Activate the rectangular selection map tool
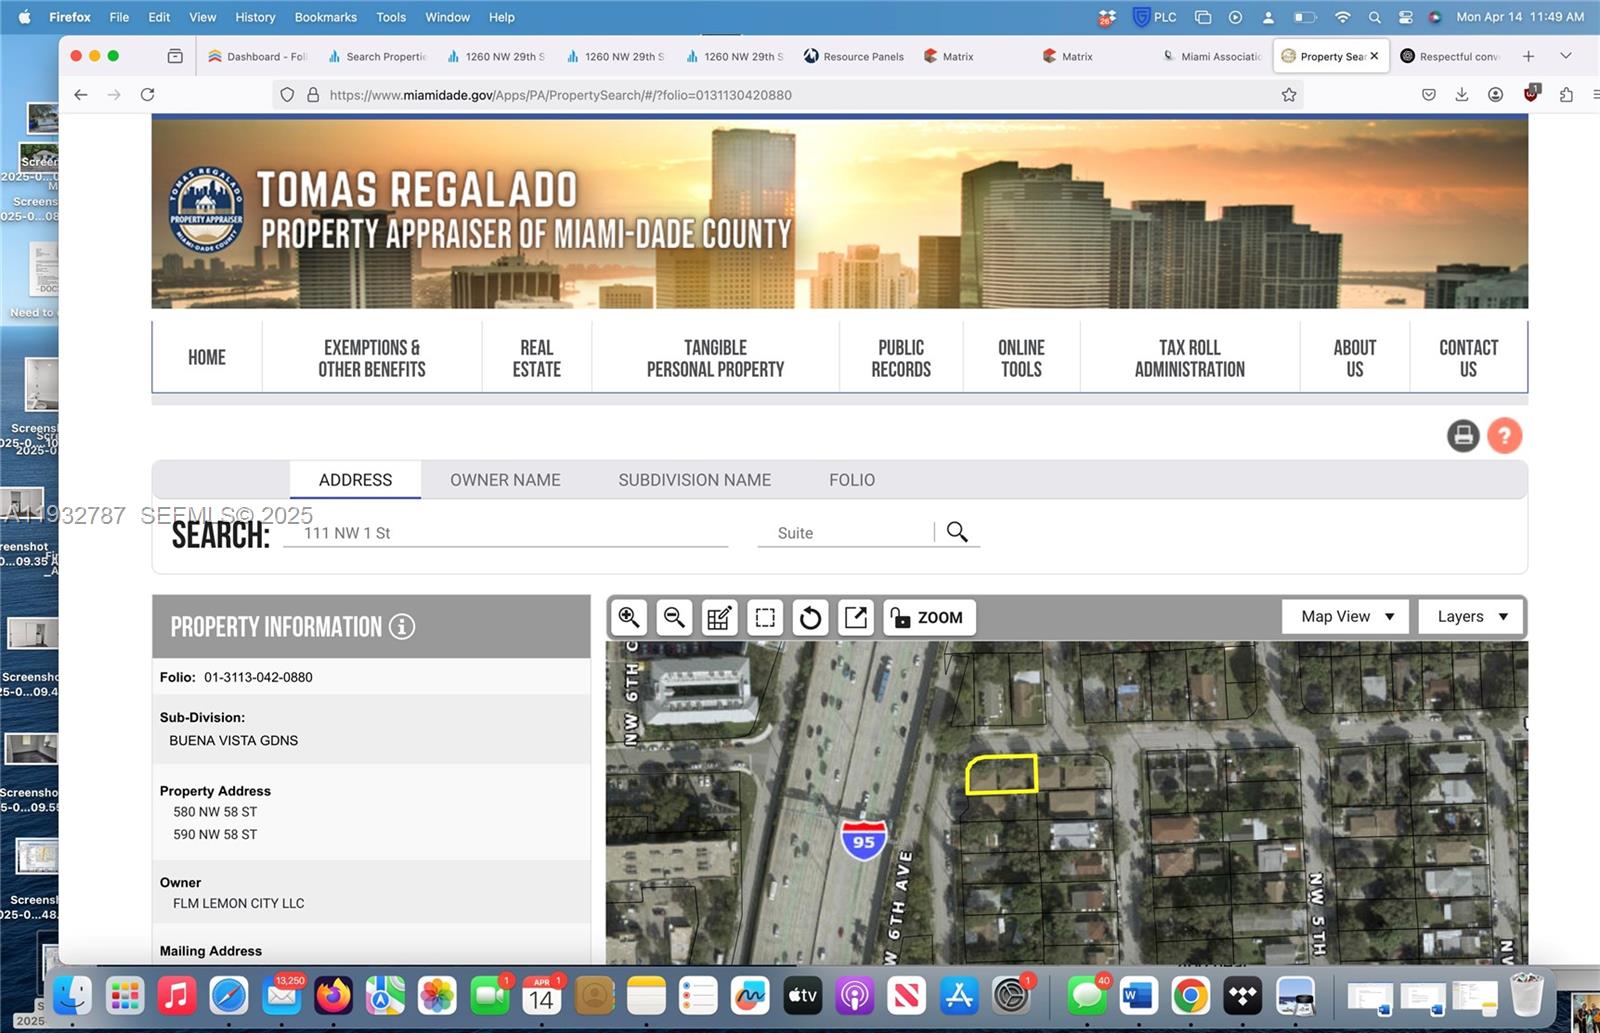 (x=765, y=617)
